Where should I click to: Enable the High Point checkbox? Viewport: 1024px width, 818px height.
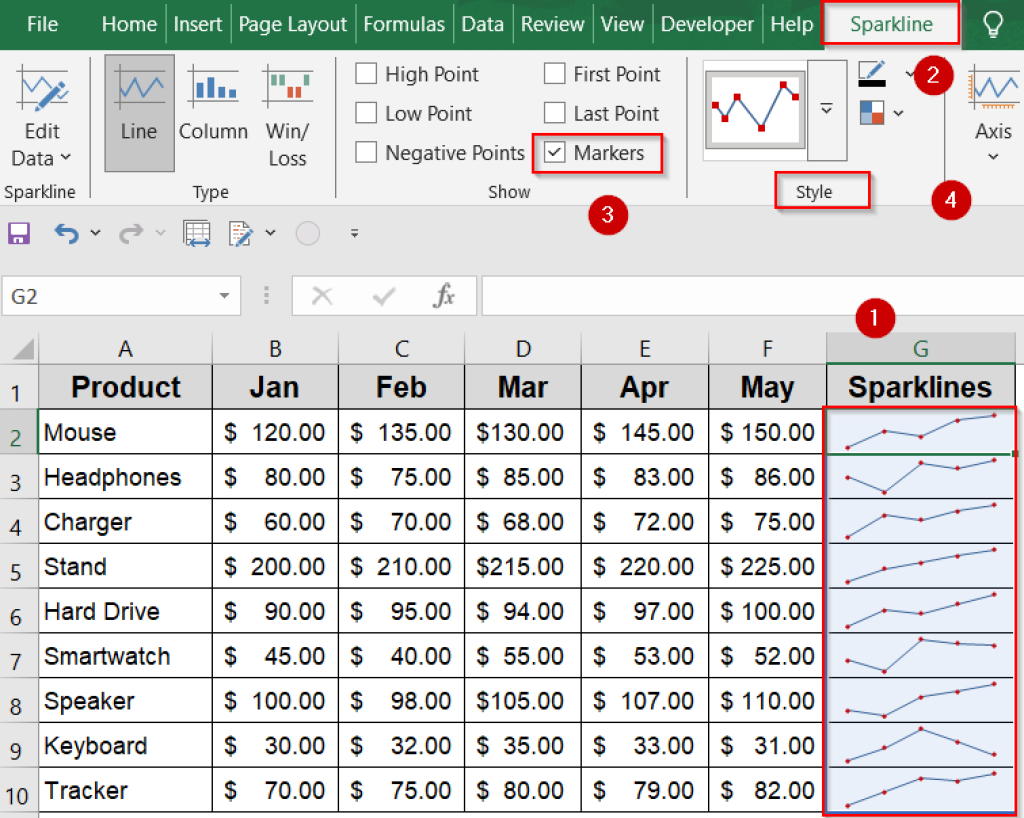point(366,74)
